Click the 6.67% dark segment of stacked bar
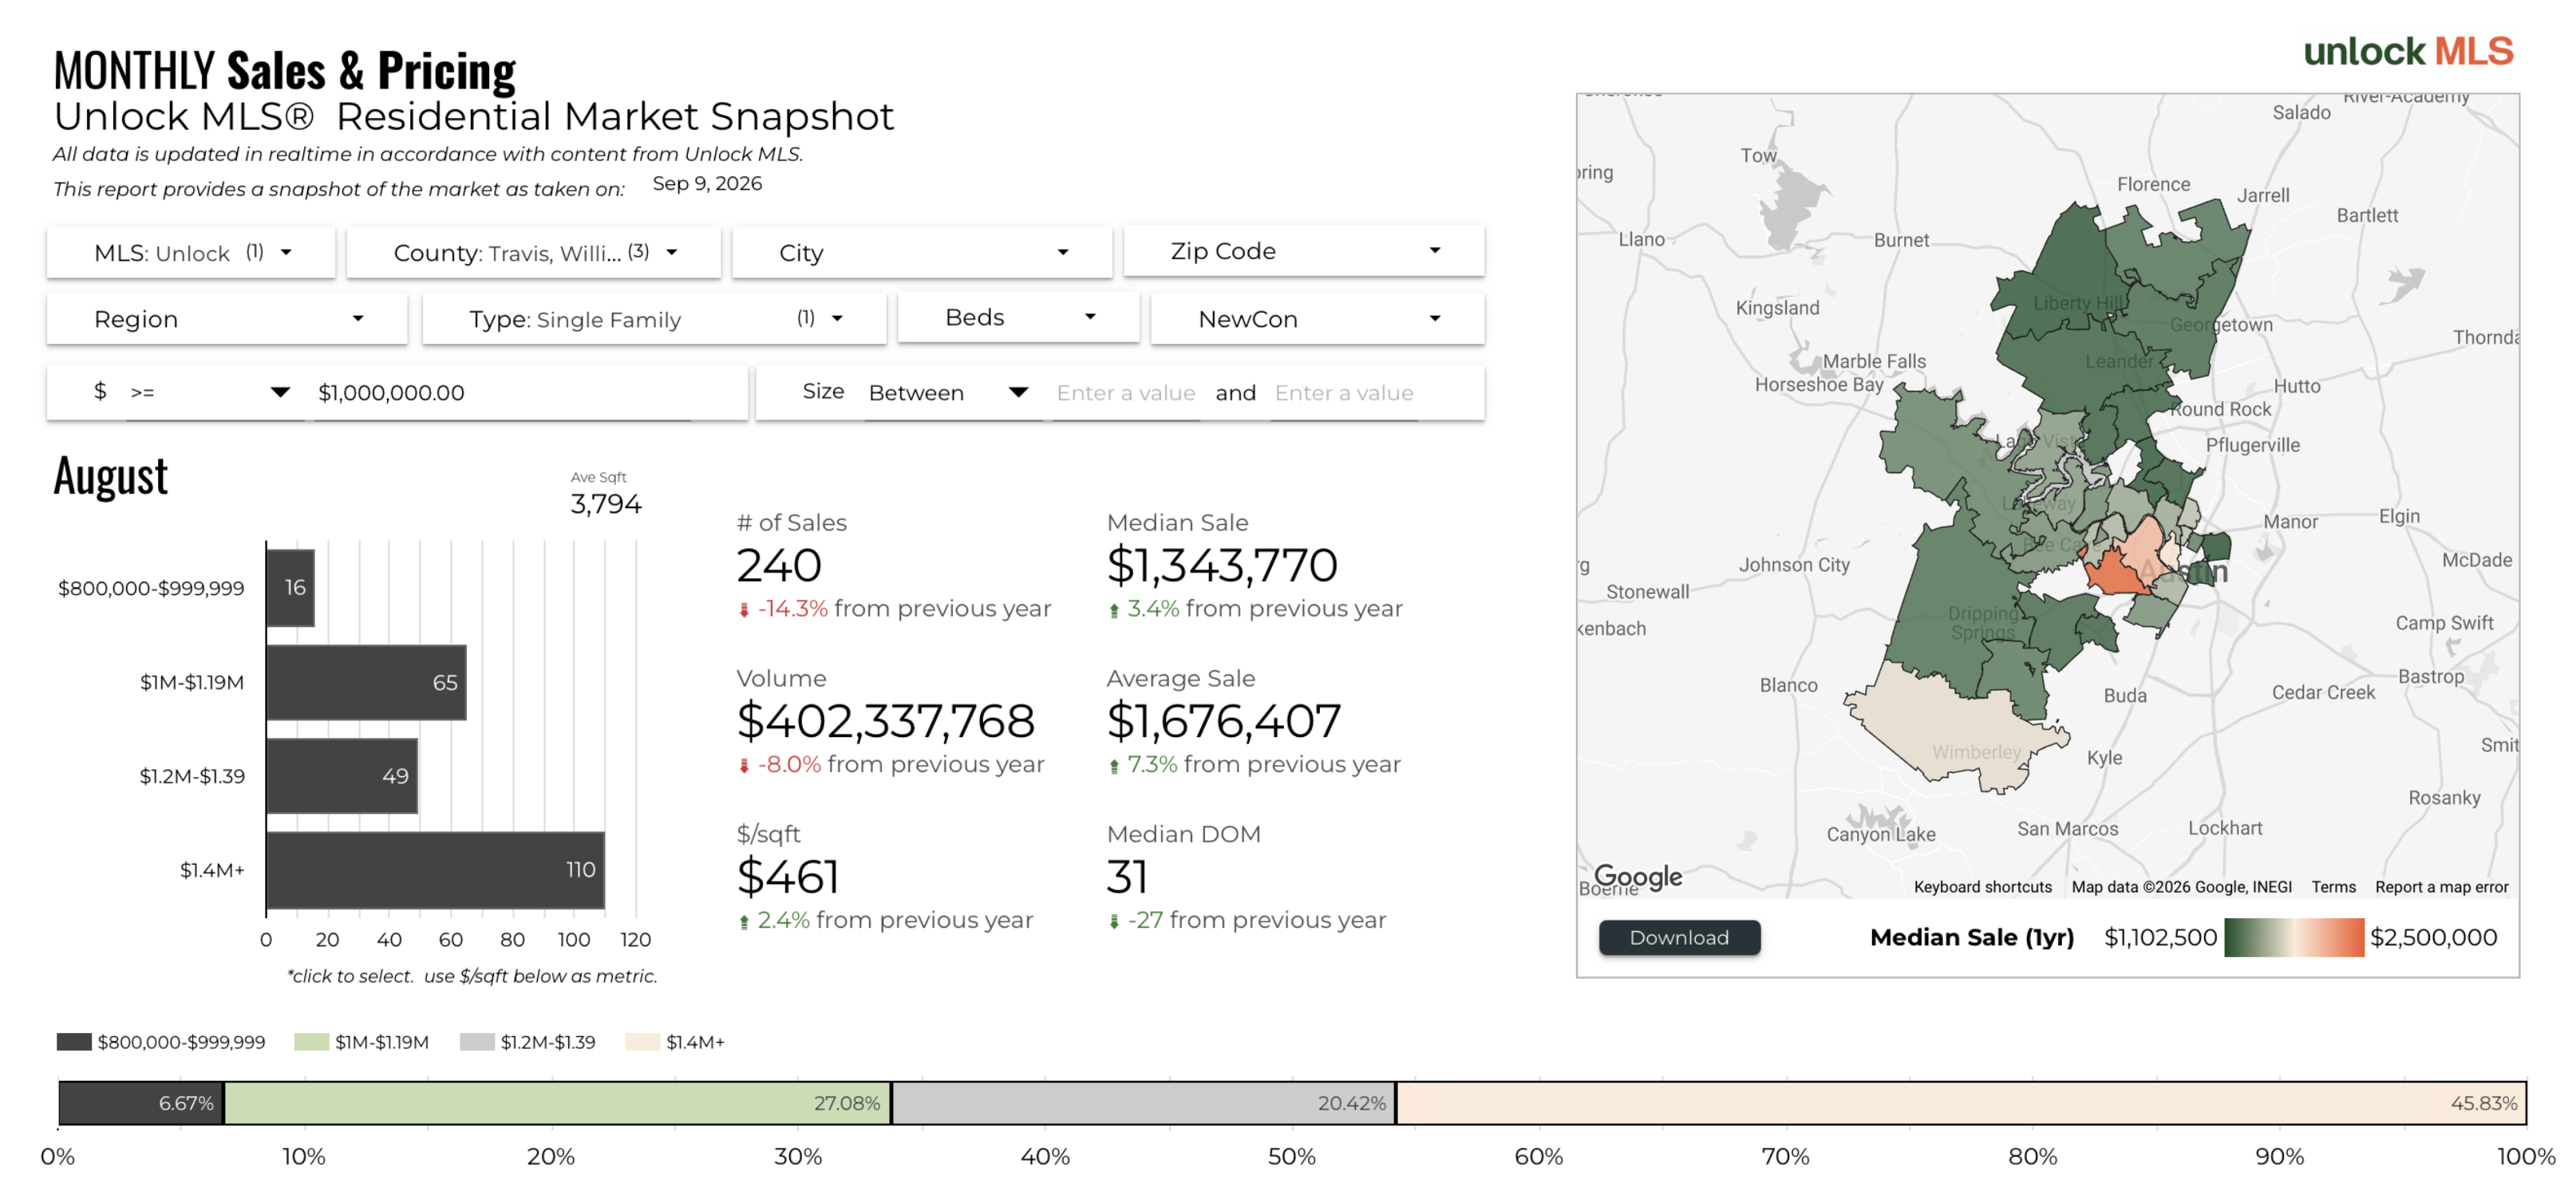The width and height of the screenshot is (2576, 1187). (x=141, y=1103)
